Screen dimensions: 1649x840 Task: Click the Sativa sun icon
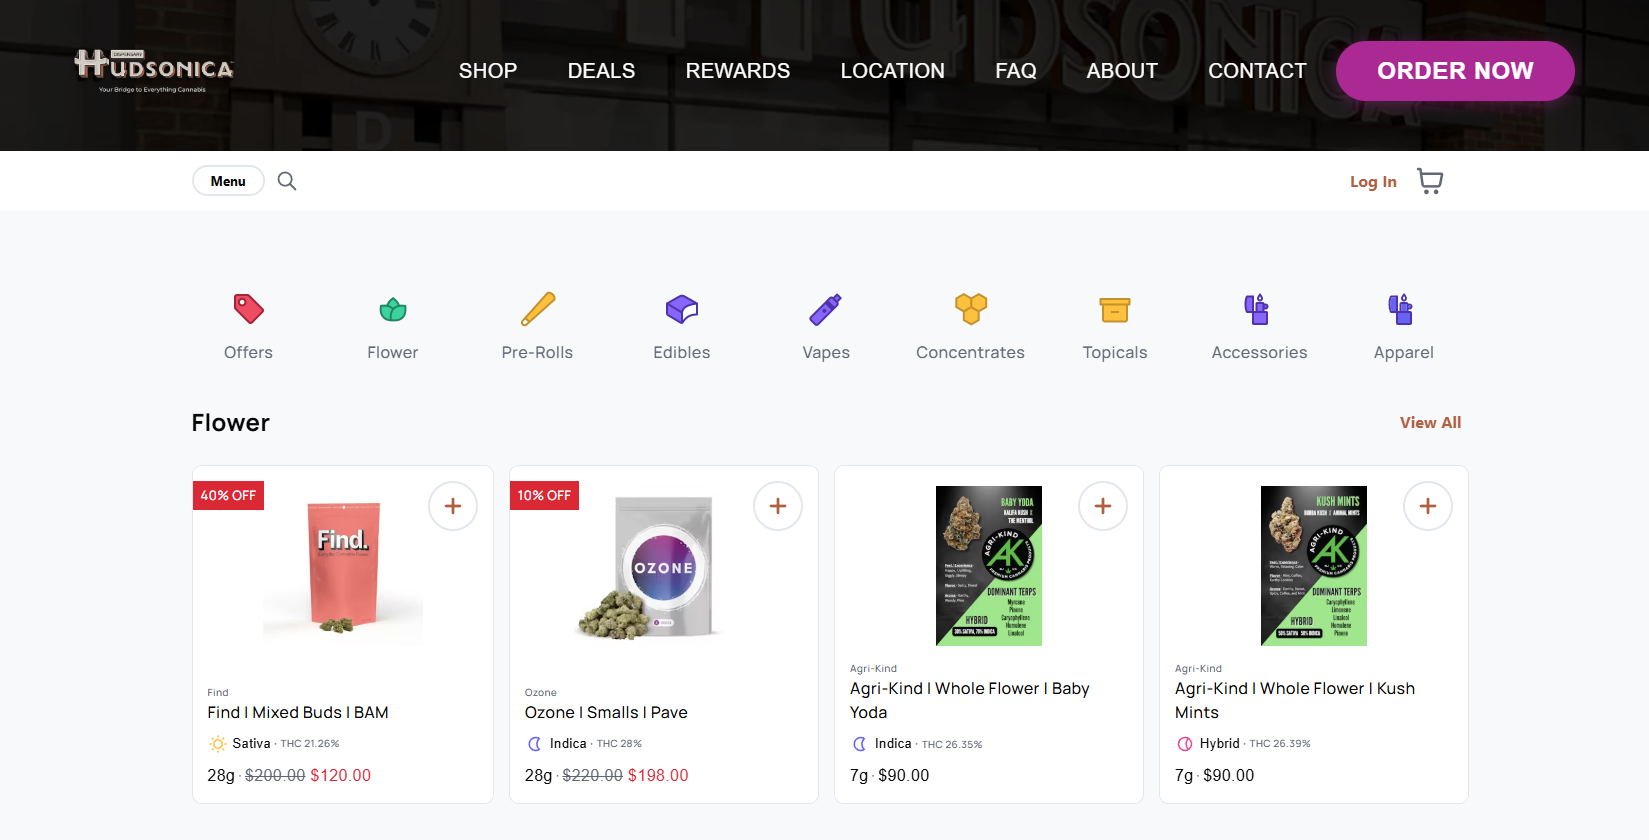[x=217, y=744]
